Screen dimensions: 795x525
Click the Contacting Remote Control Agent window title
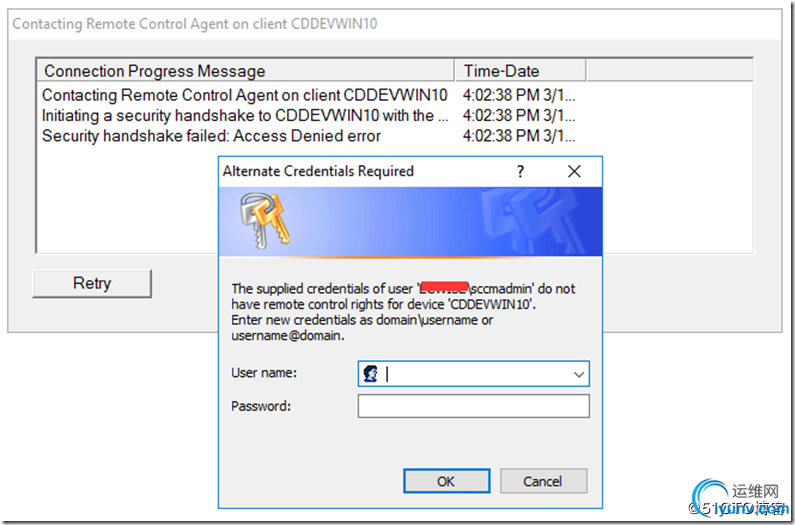pyautogui.click(x=195, y=24)
